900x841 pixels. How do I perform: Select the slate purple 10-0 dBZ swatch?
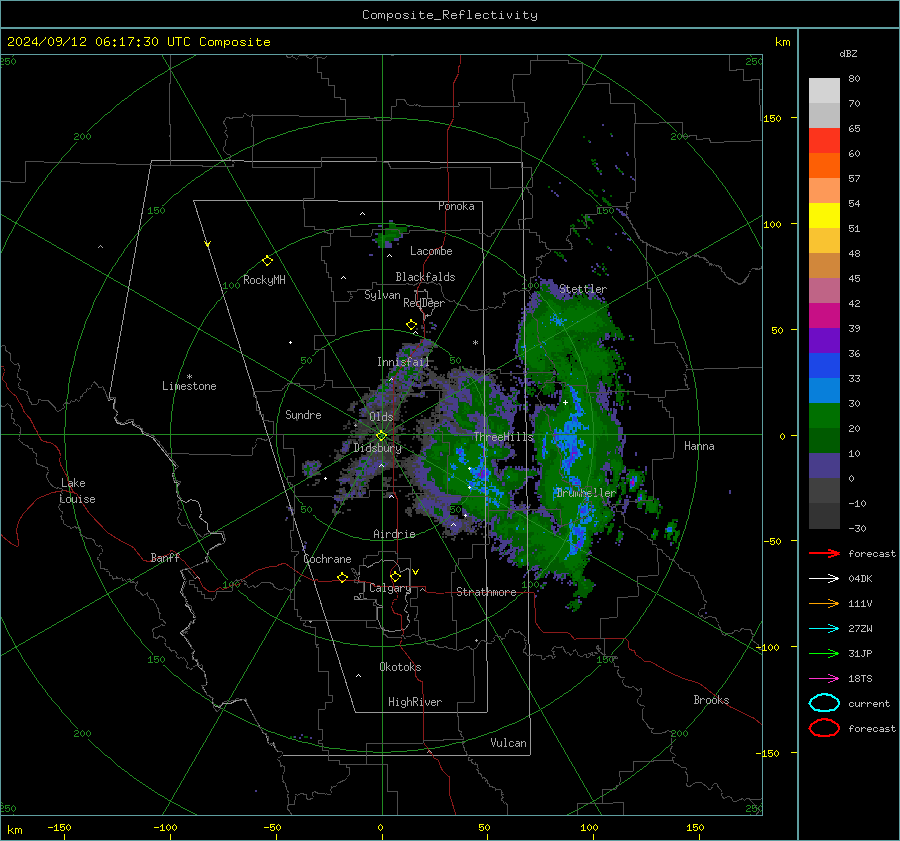[x=824, y=465]
